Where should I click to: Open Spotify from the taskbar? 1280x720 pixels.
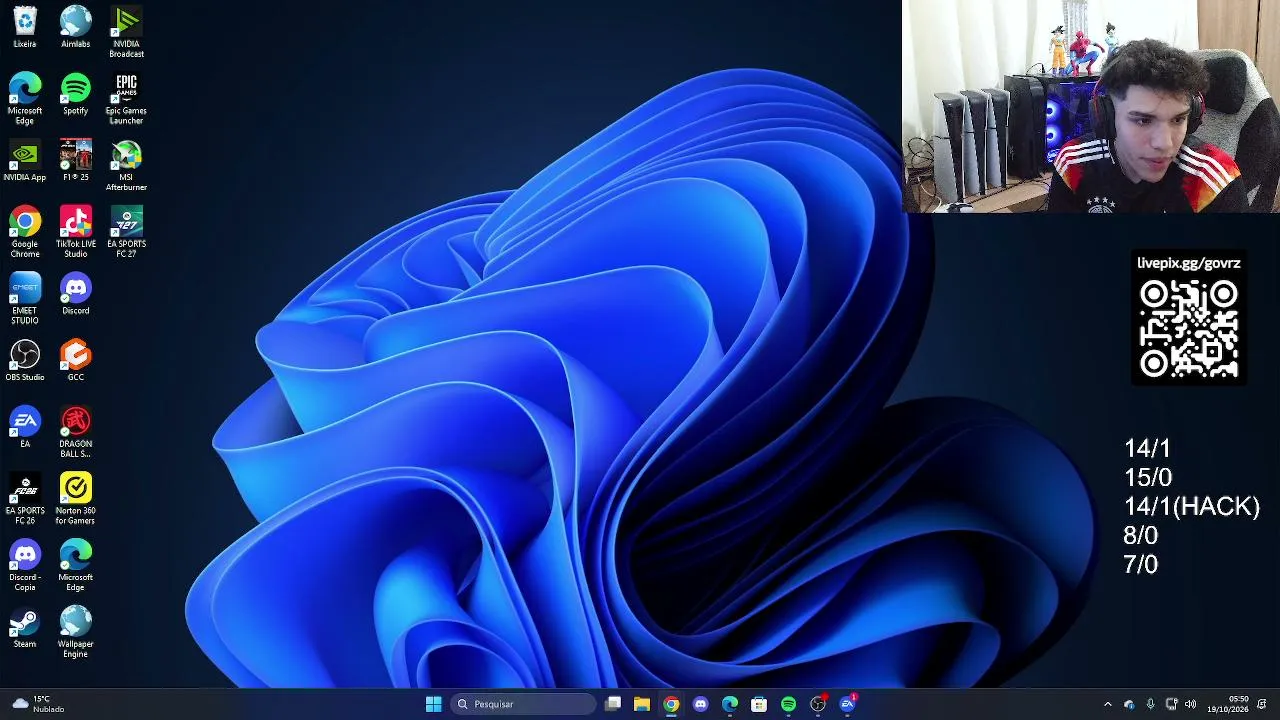788,704
